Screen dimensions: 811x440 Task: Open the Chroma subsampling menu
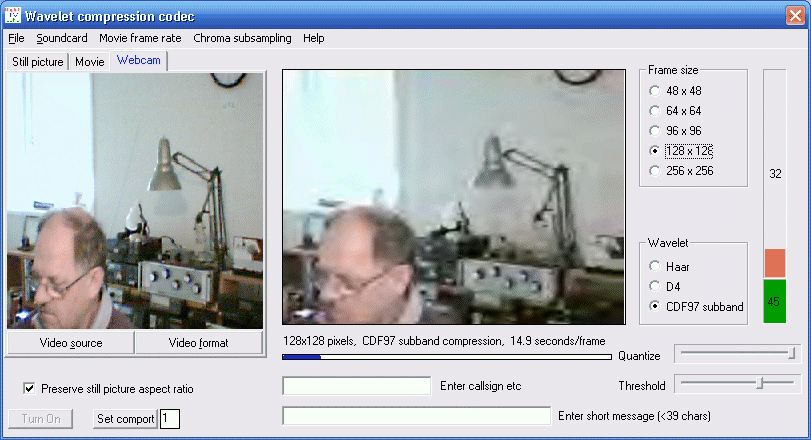(x=242, y=38)
